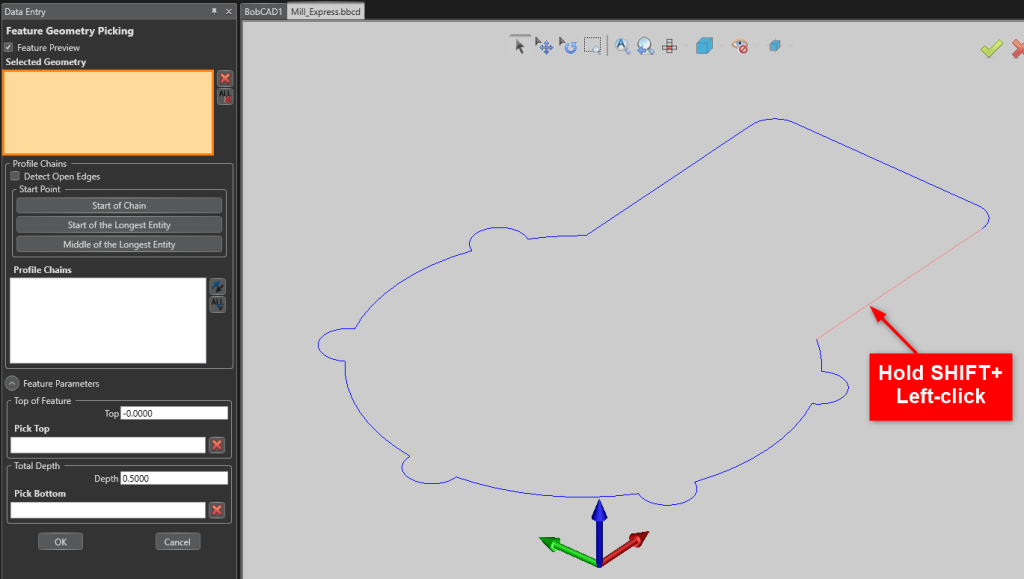Select the Mill_Express.bbcd tab
The width and height of the screenshot is (1024, 579).
pos(324,11)
